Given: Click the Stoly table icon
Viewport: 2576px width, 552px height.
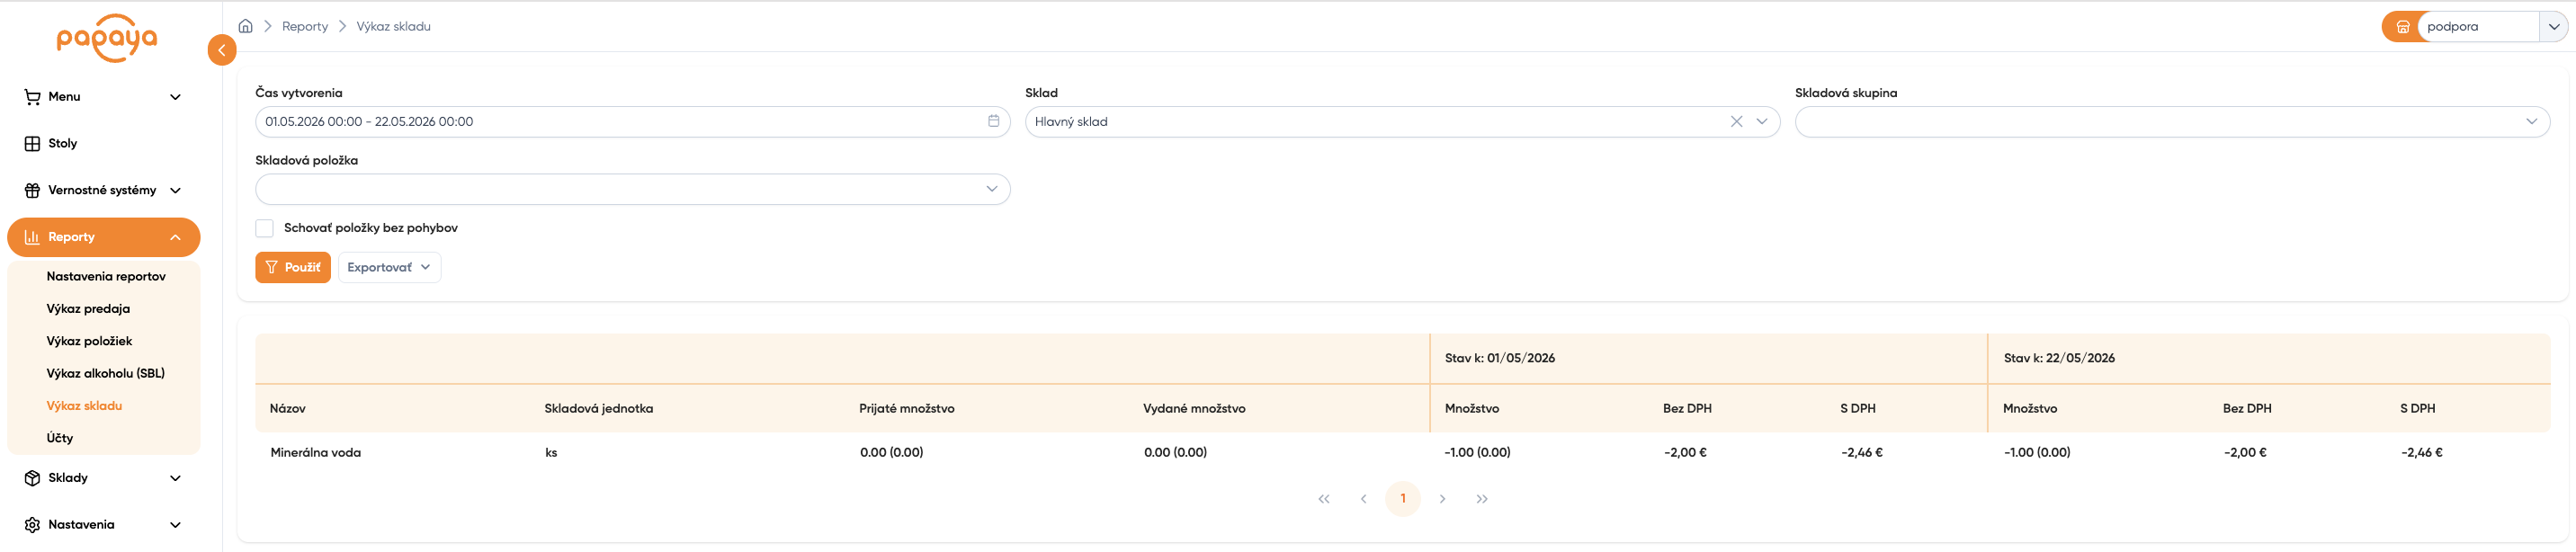Looking at the screenshot, I should (32, 144).
